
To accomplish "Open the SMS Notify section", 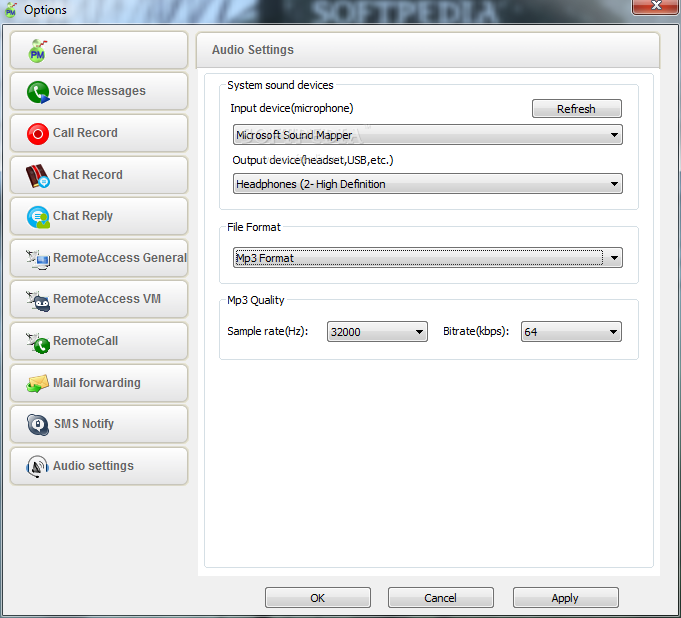I will tap(99, 424).
